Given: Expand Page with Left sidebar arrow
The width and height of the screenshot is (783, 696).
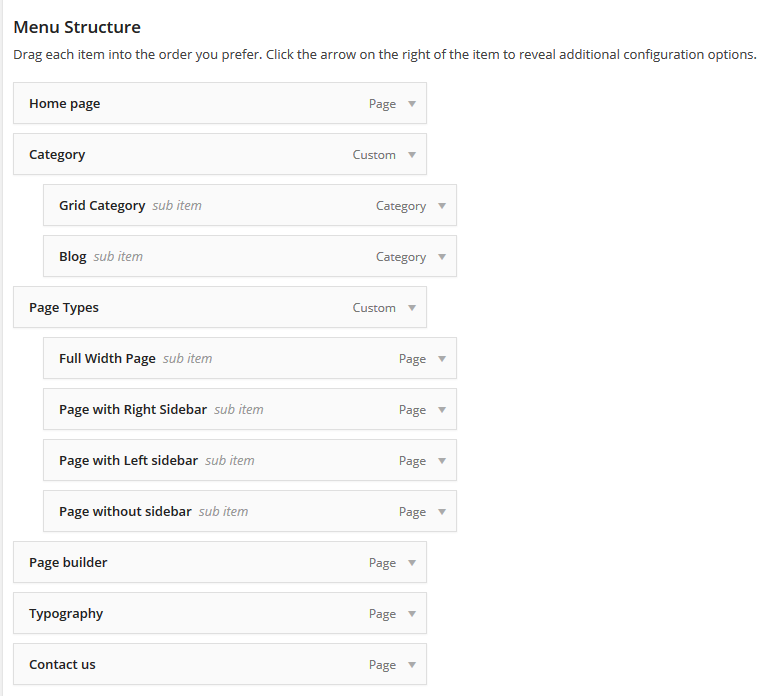Looking at the screenshot, I should [442, 460].
